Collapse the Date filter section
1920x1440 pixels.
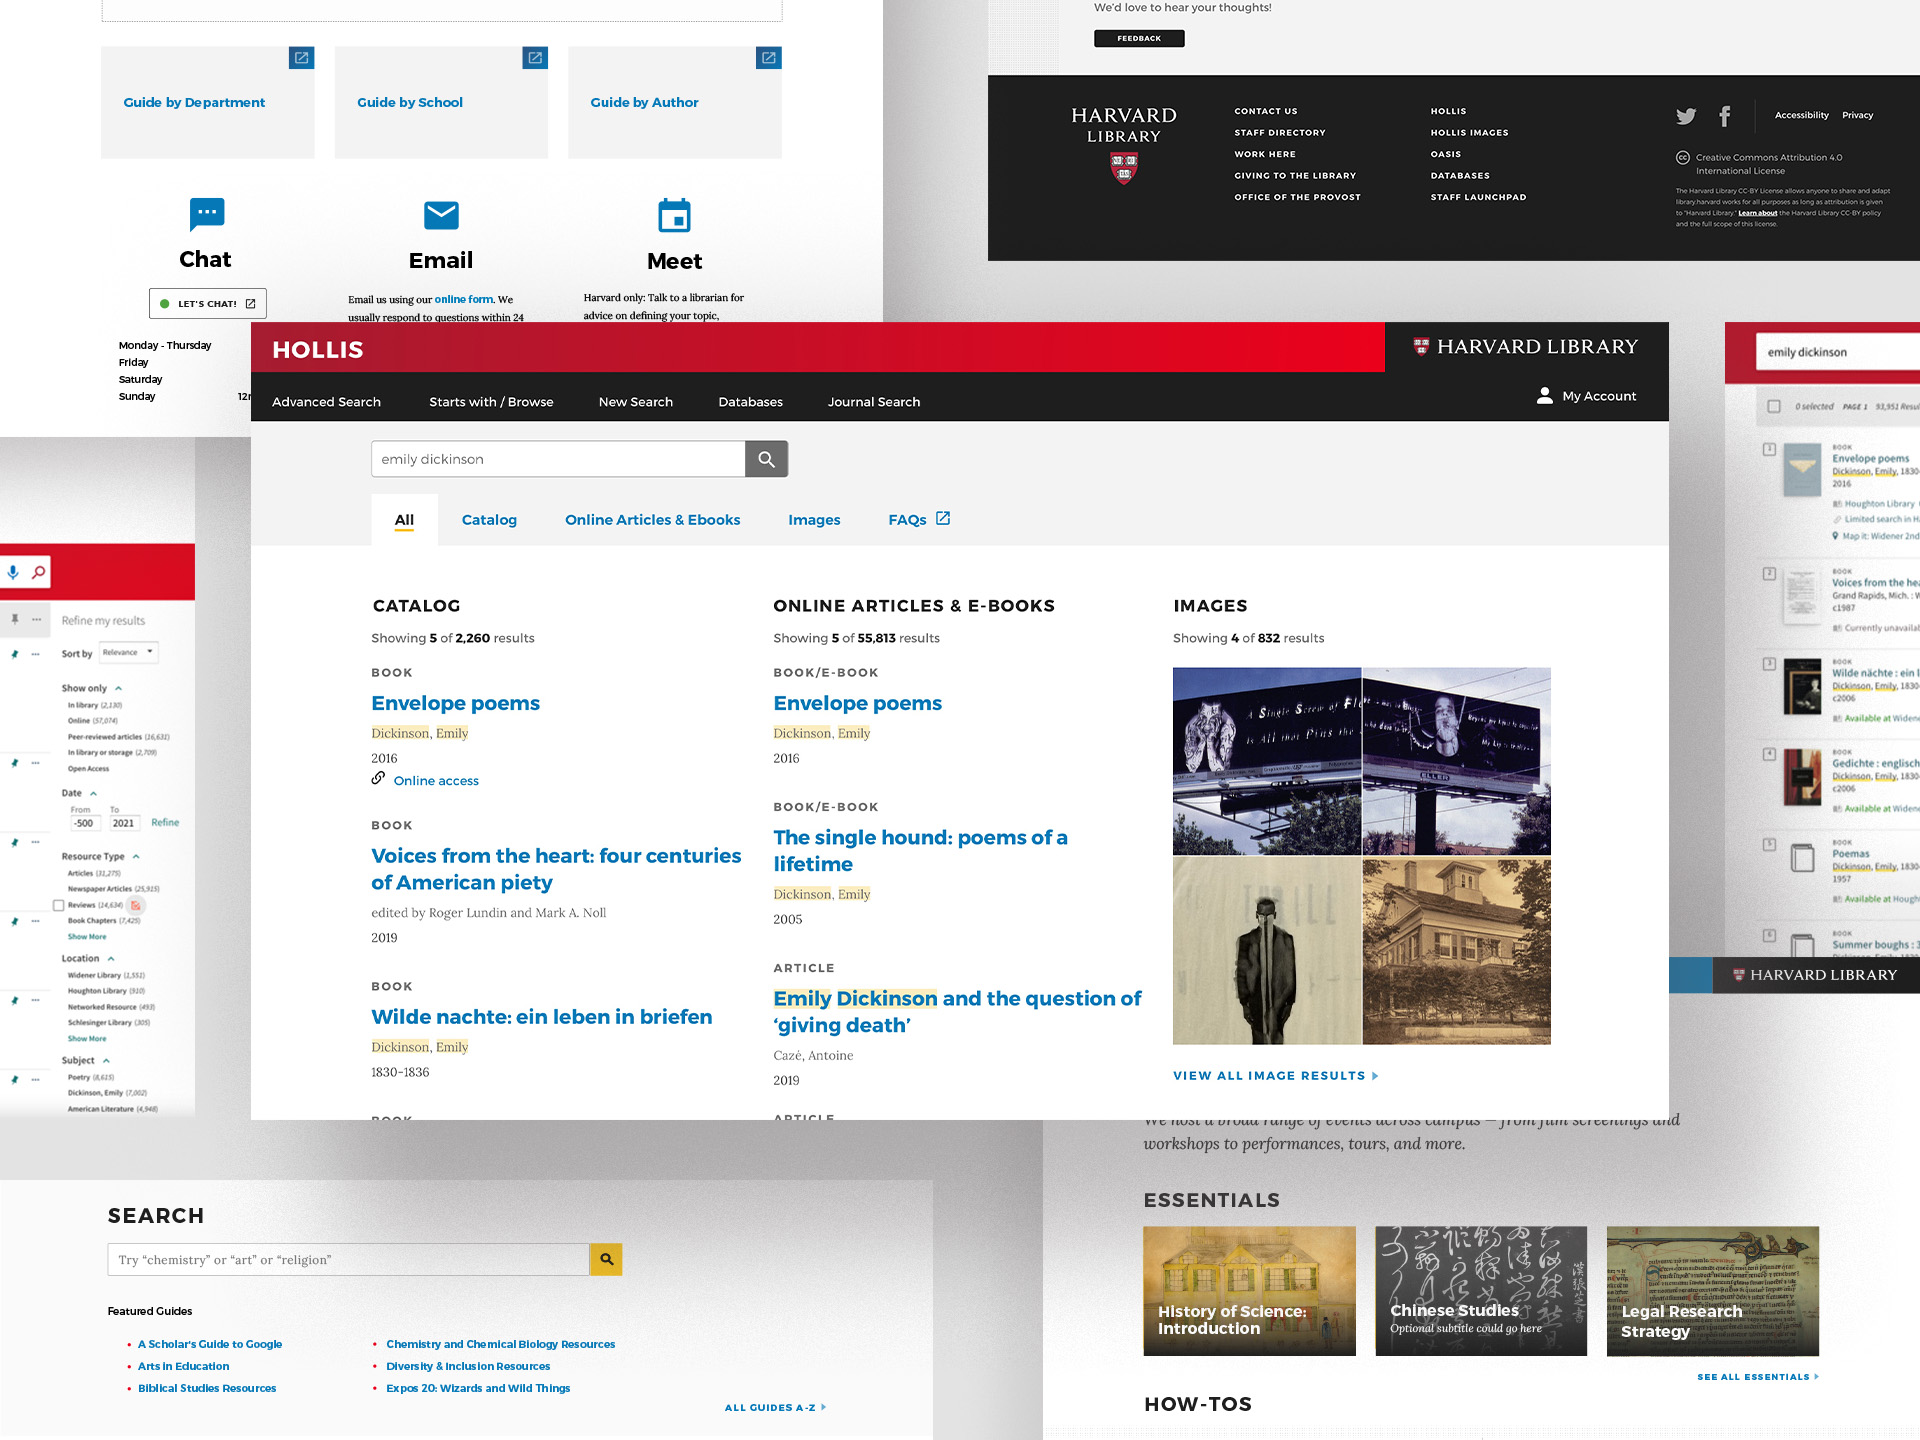point(94,793)
